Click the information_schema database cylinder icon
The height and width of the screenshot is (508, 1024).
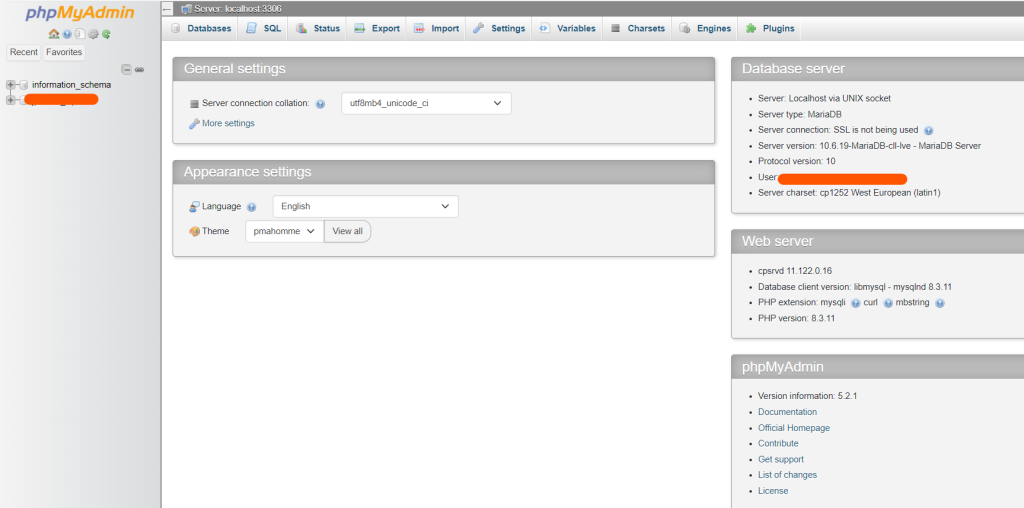coord(24,85)
